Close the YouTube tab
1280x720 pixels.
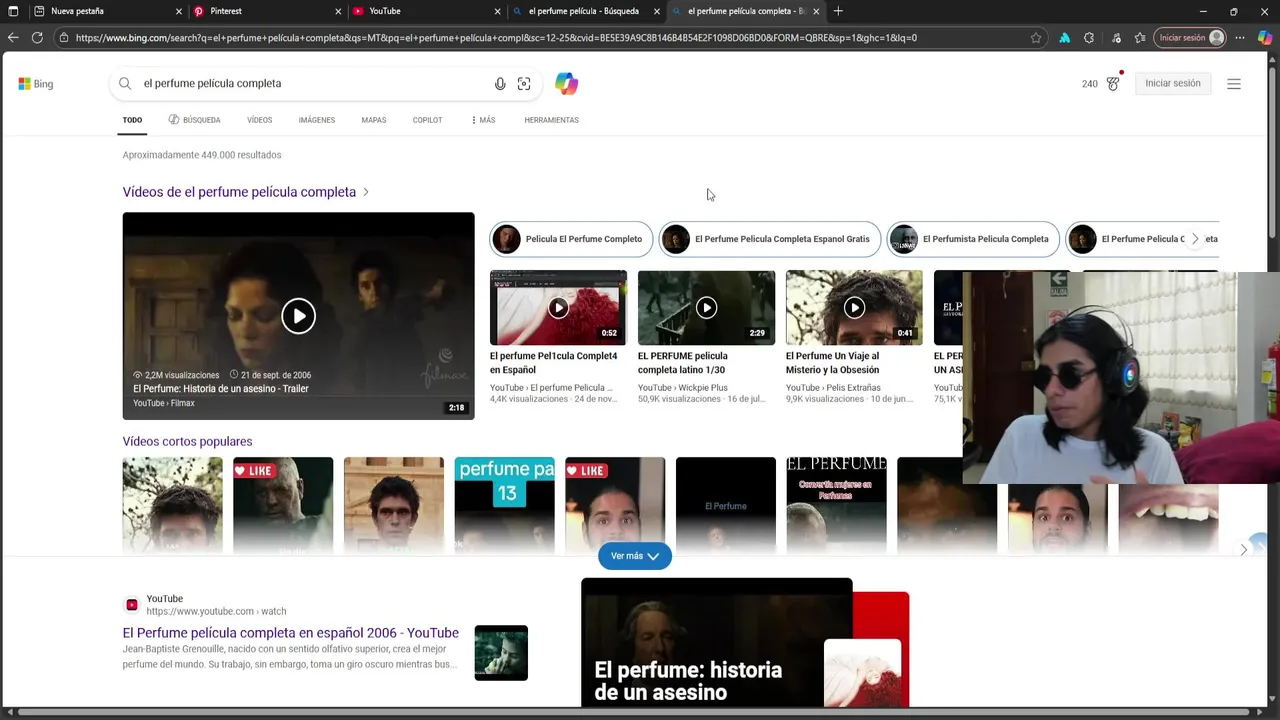pos(498,11)
